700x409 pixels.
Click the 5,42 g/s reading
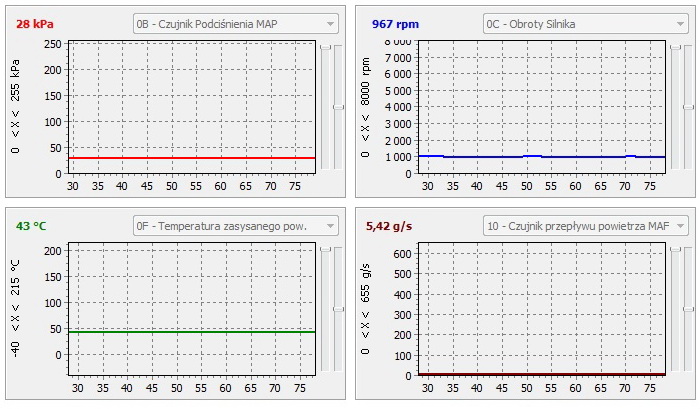(389, 225)
